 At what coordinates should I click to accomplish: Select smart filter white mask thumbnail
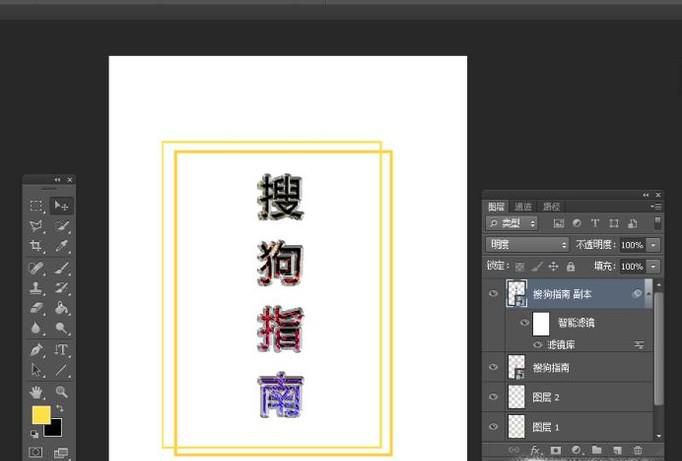tap(541, 324)
